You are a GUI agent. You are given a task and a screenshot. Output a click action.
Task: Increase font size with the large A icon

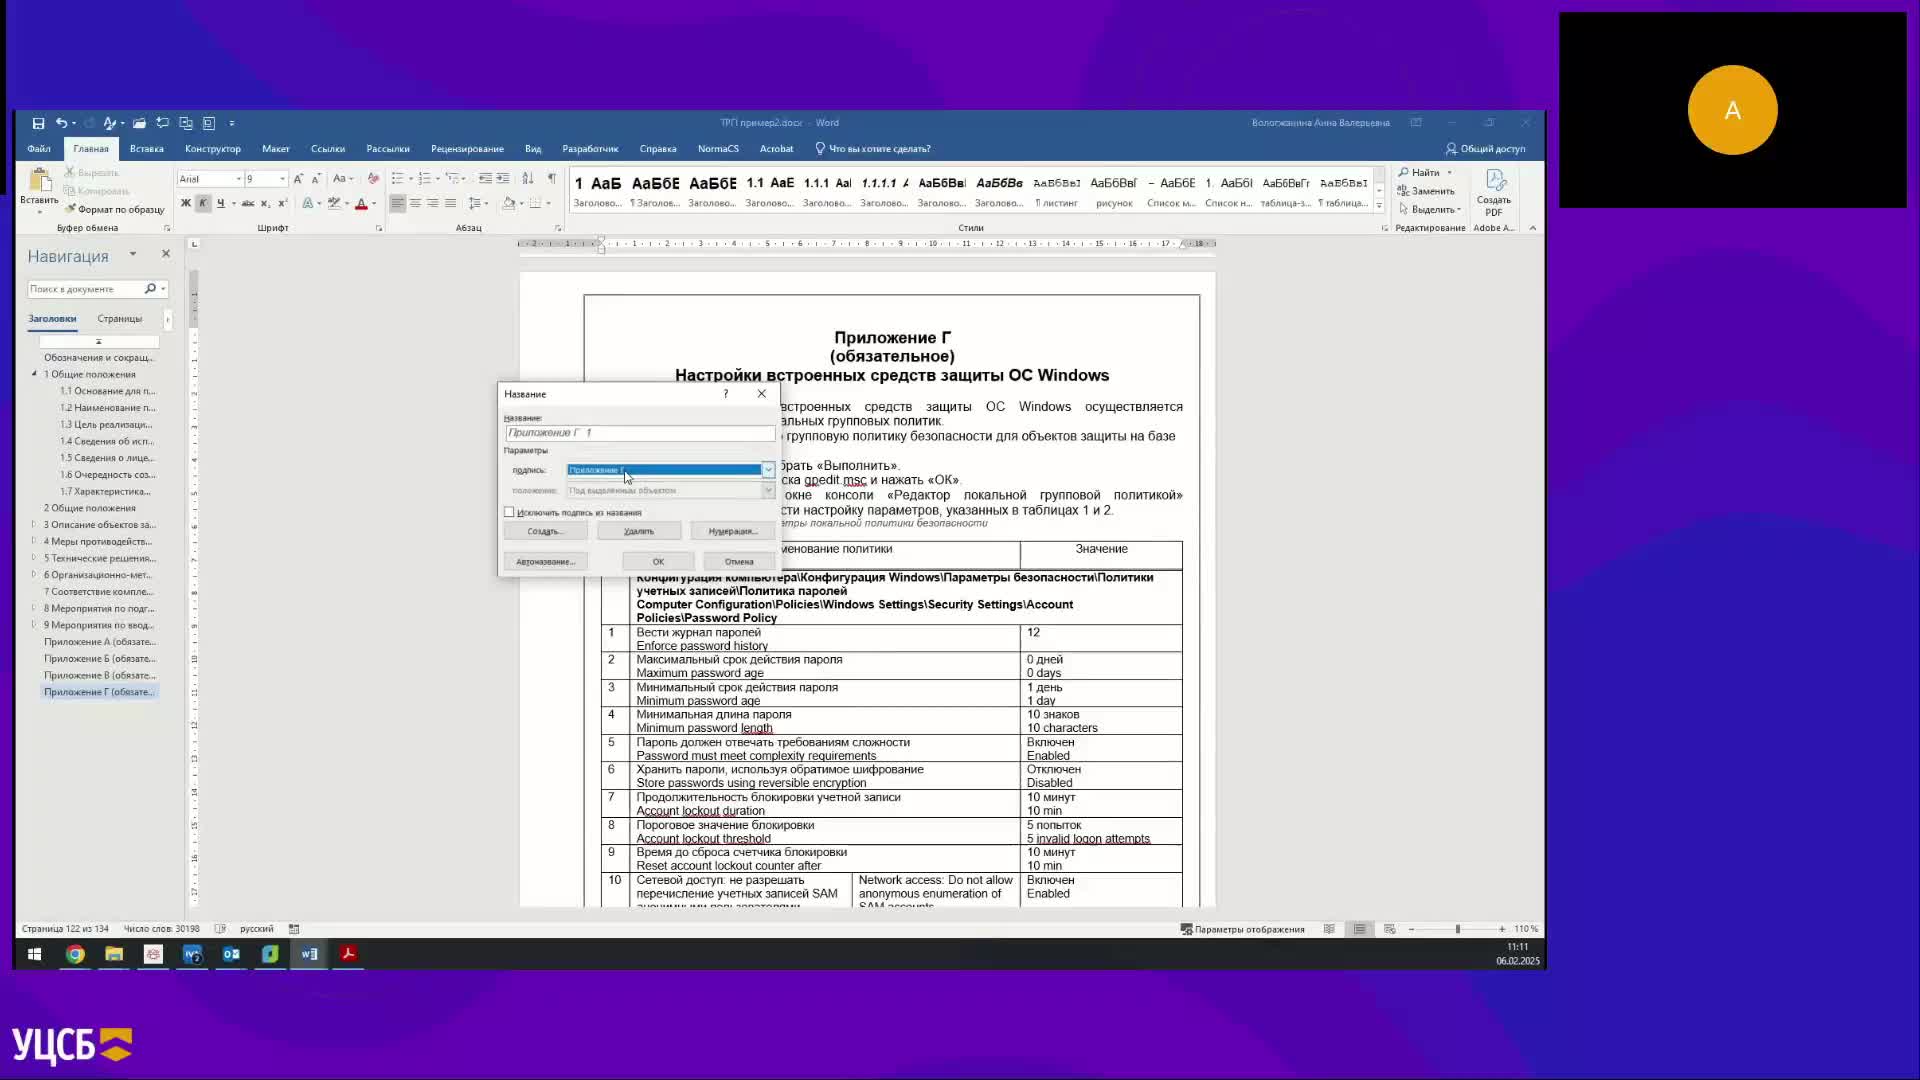tap(298, 178)
